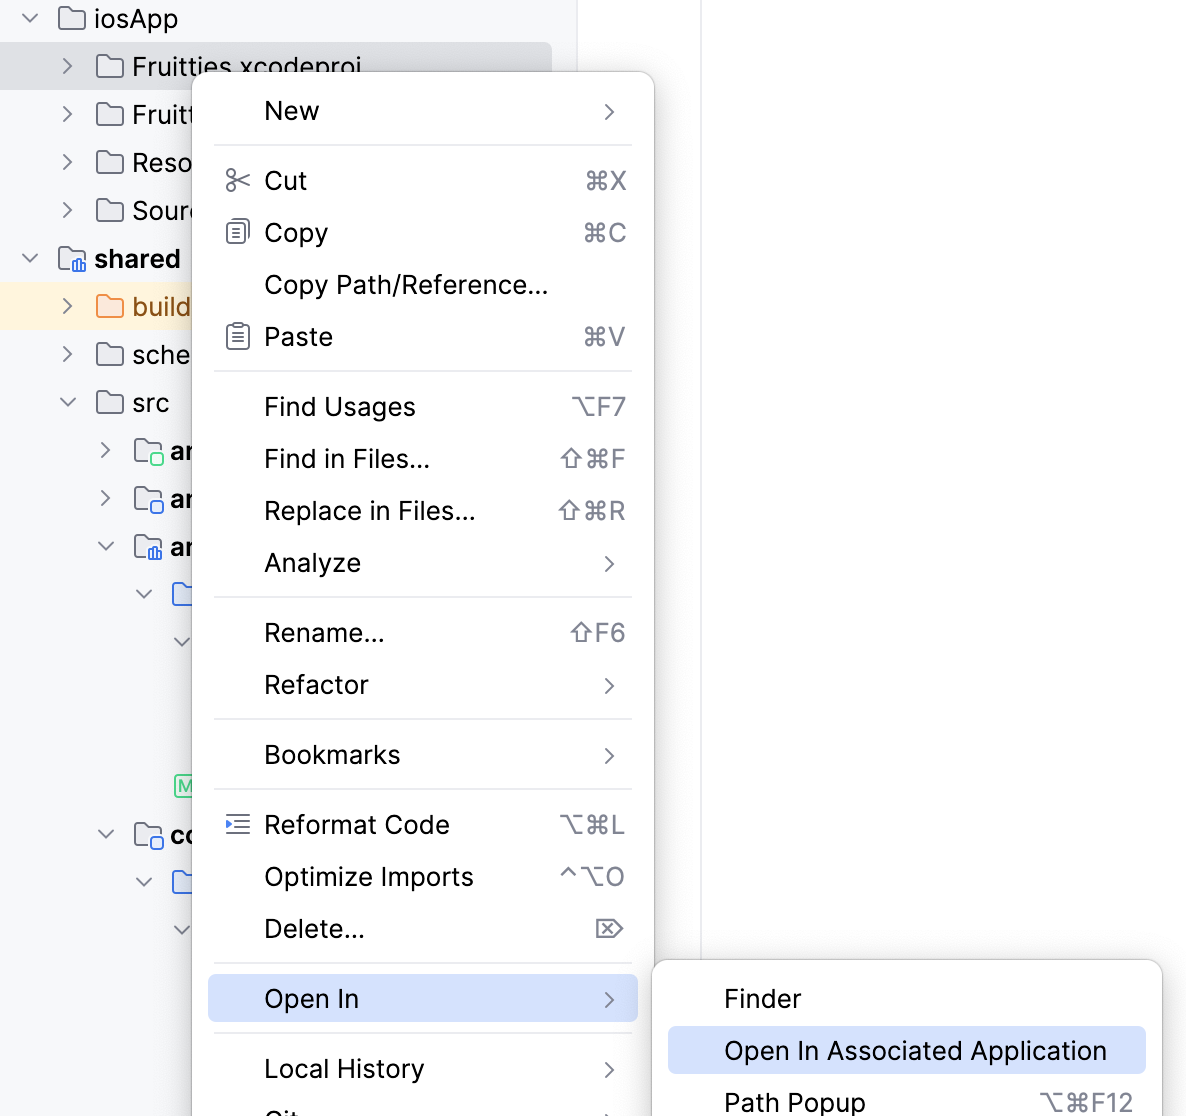Click the iosApp folder icon
Screen dimensions: 1186x1116
[72, 19]
